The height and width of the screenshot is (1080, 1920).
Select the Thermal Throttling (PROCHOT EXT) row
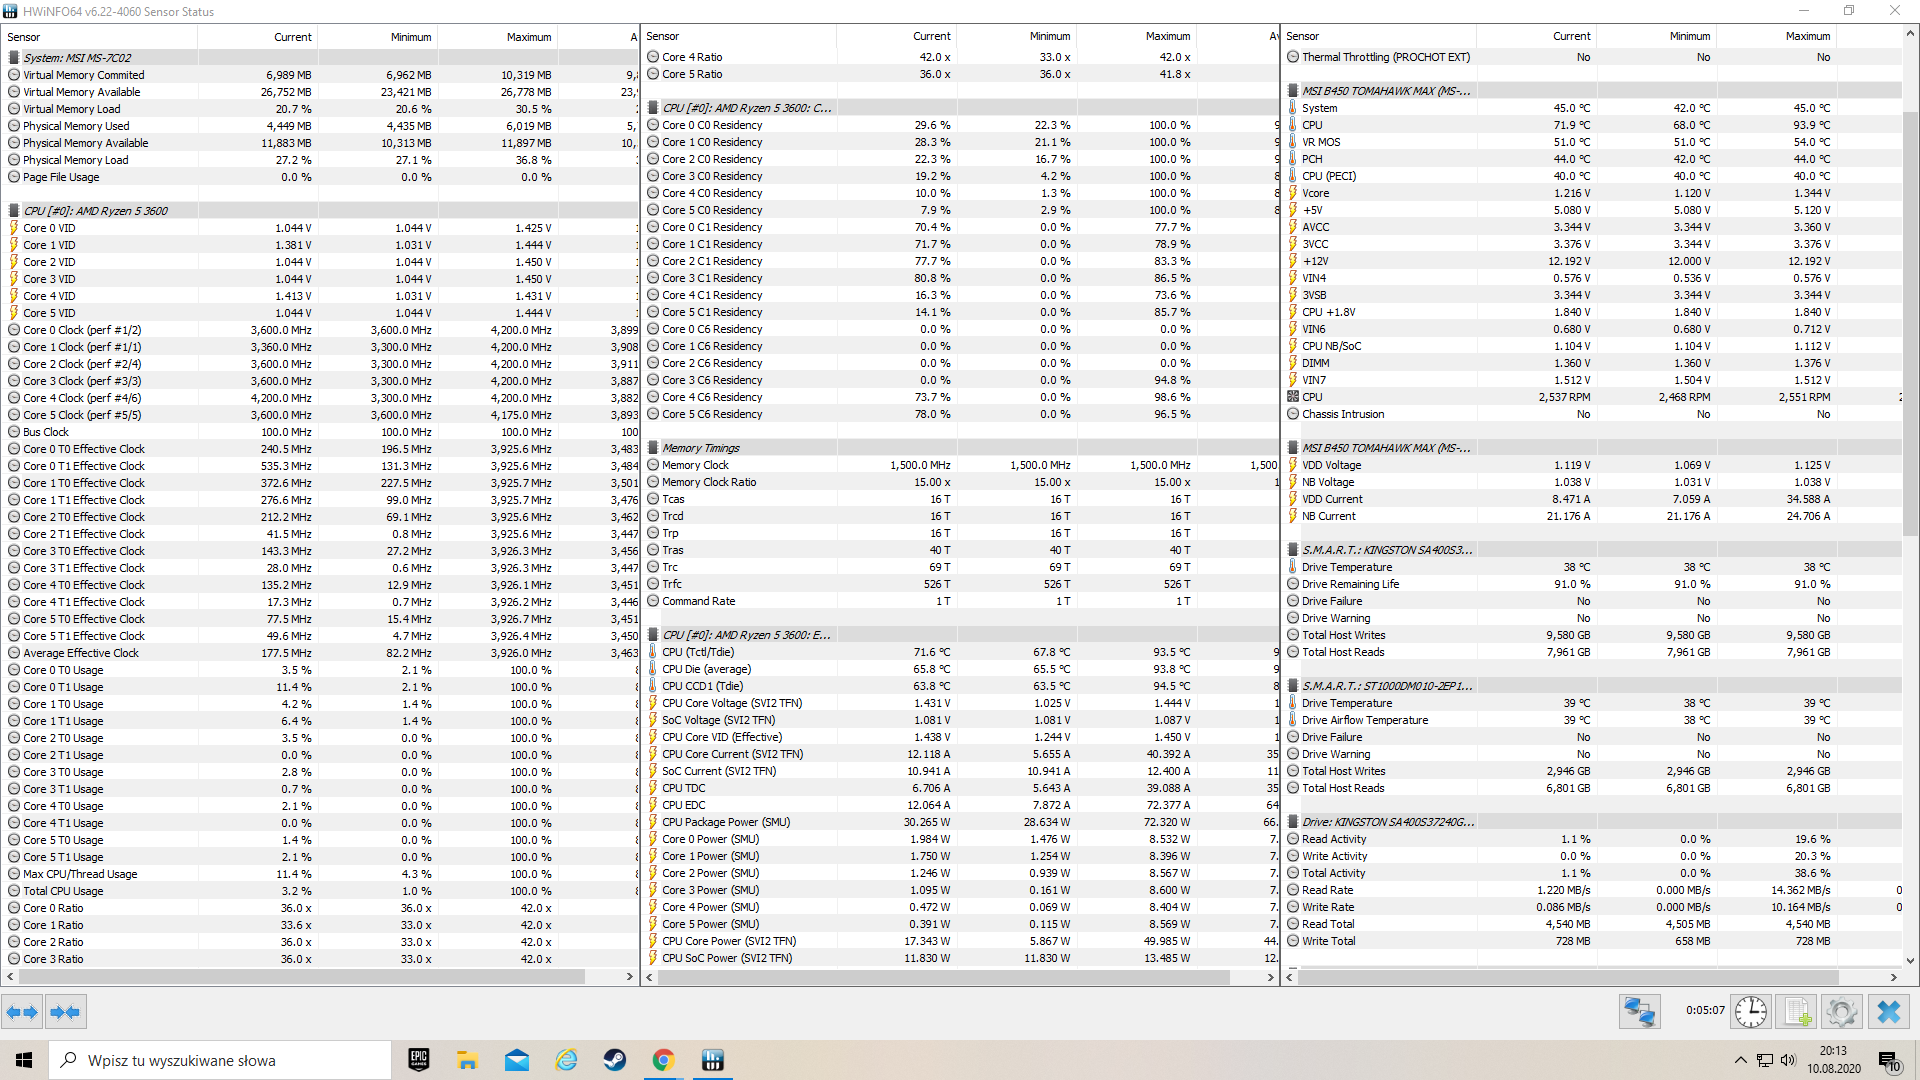pyautogui.click(x=1593, y=57)
